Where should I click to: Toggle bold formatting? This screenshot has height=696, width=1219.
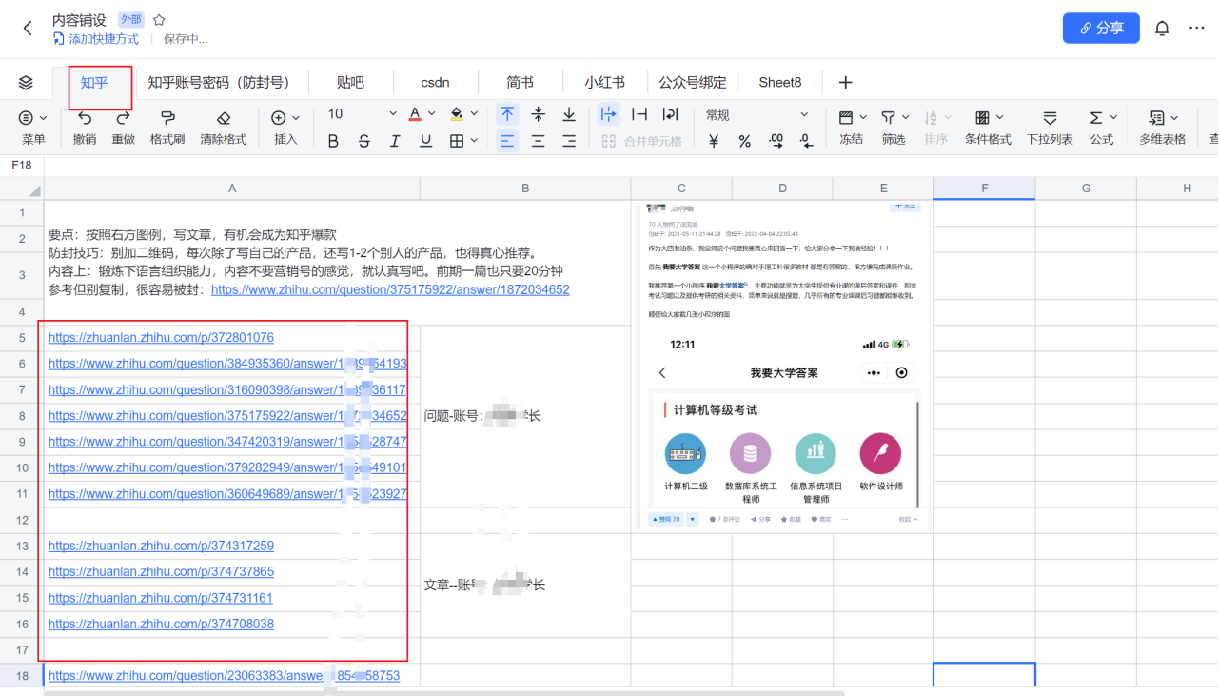point(334,141)
